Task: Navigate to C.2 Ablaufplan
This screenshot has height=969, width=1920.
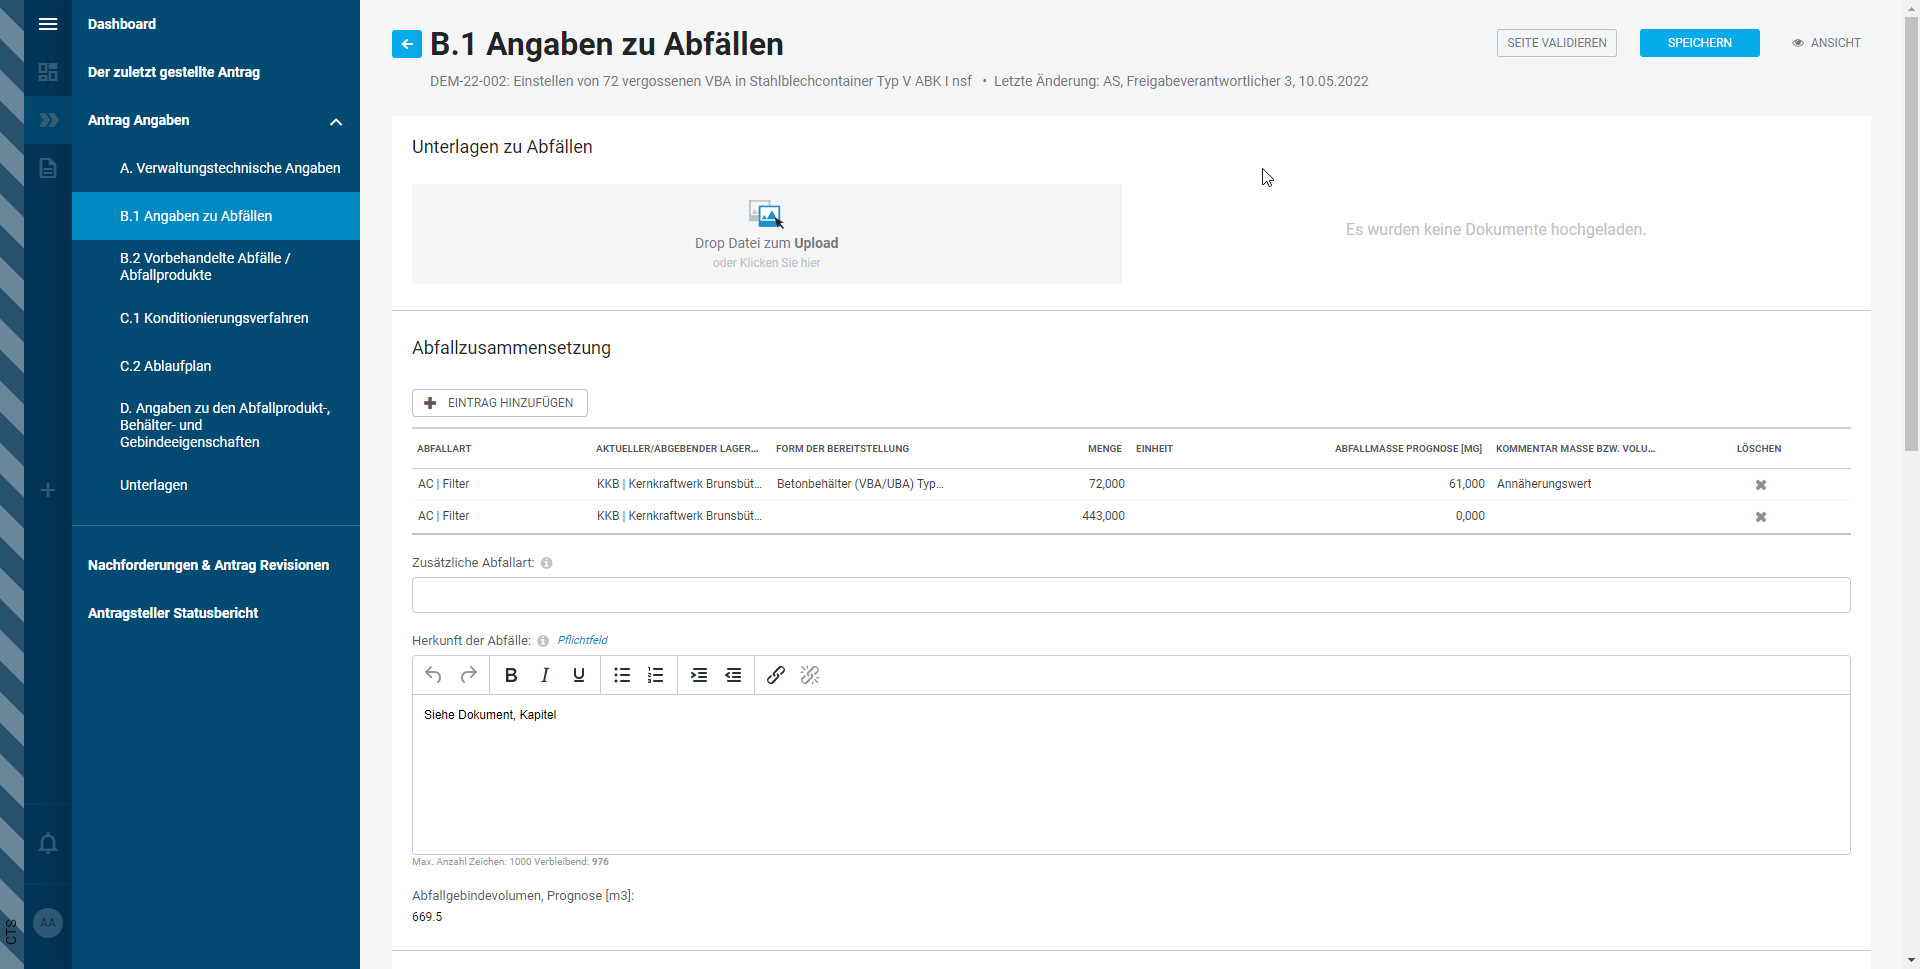Action: coord(165,366)
